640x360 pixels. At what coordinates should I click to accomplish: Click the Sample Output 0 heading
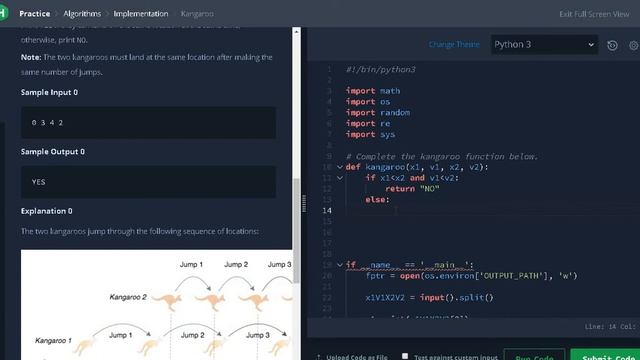[x=53, y=152]
